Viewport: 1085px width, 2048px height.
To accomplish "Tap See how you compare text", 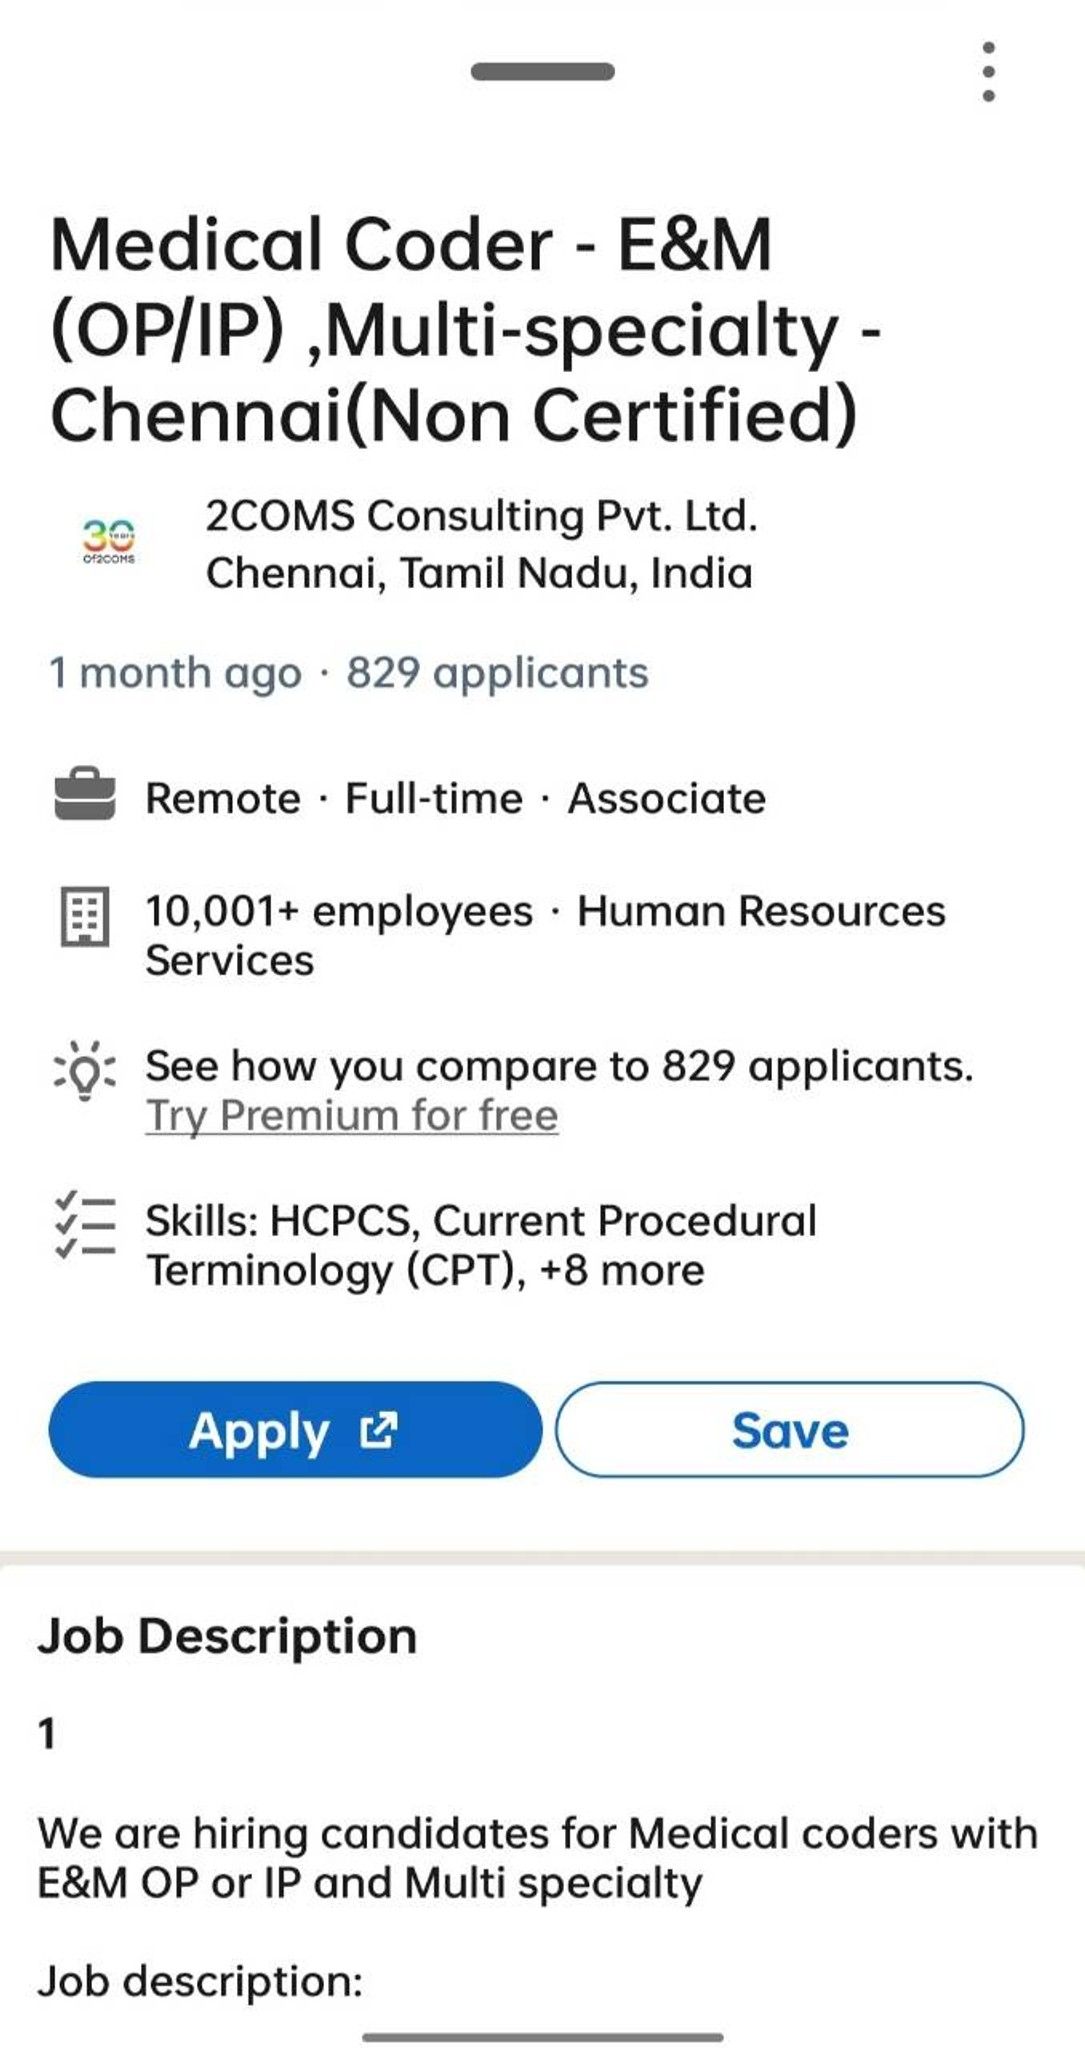I will (560, 1067).
